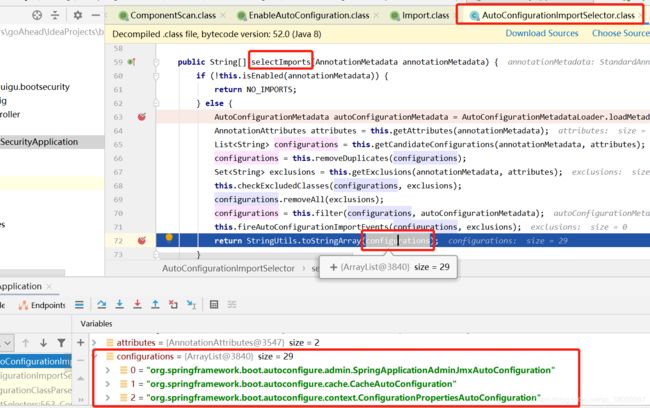Open the Project panel settings gear
The width and height of the screenshot is (650, 408).
click(x=78, y=15)
